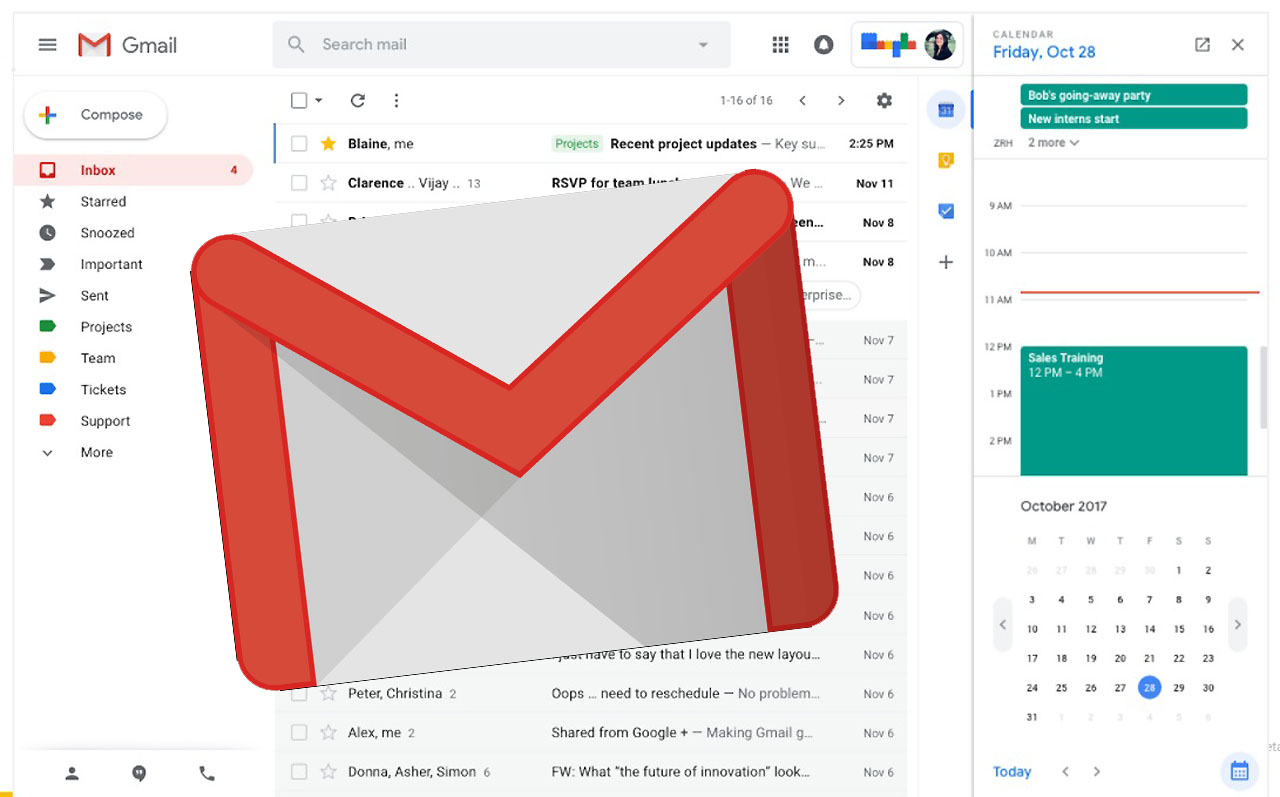Open the Inbox folder
Image resolution: width=1280 pixels, height=797 pixels.
134,170
